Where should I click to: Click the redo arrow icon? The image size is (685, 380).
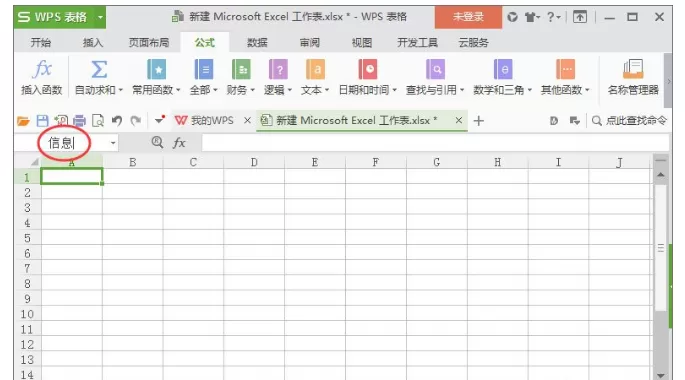coord(136,121)
